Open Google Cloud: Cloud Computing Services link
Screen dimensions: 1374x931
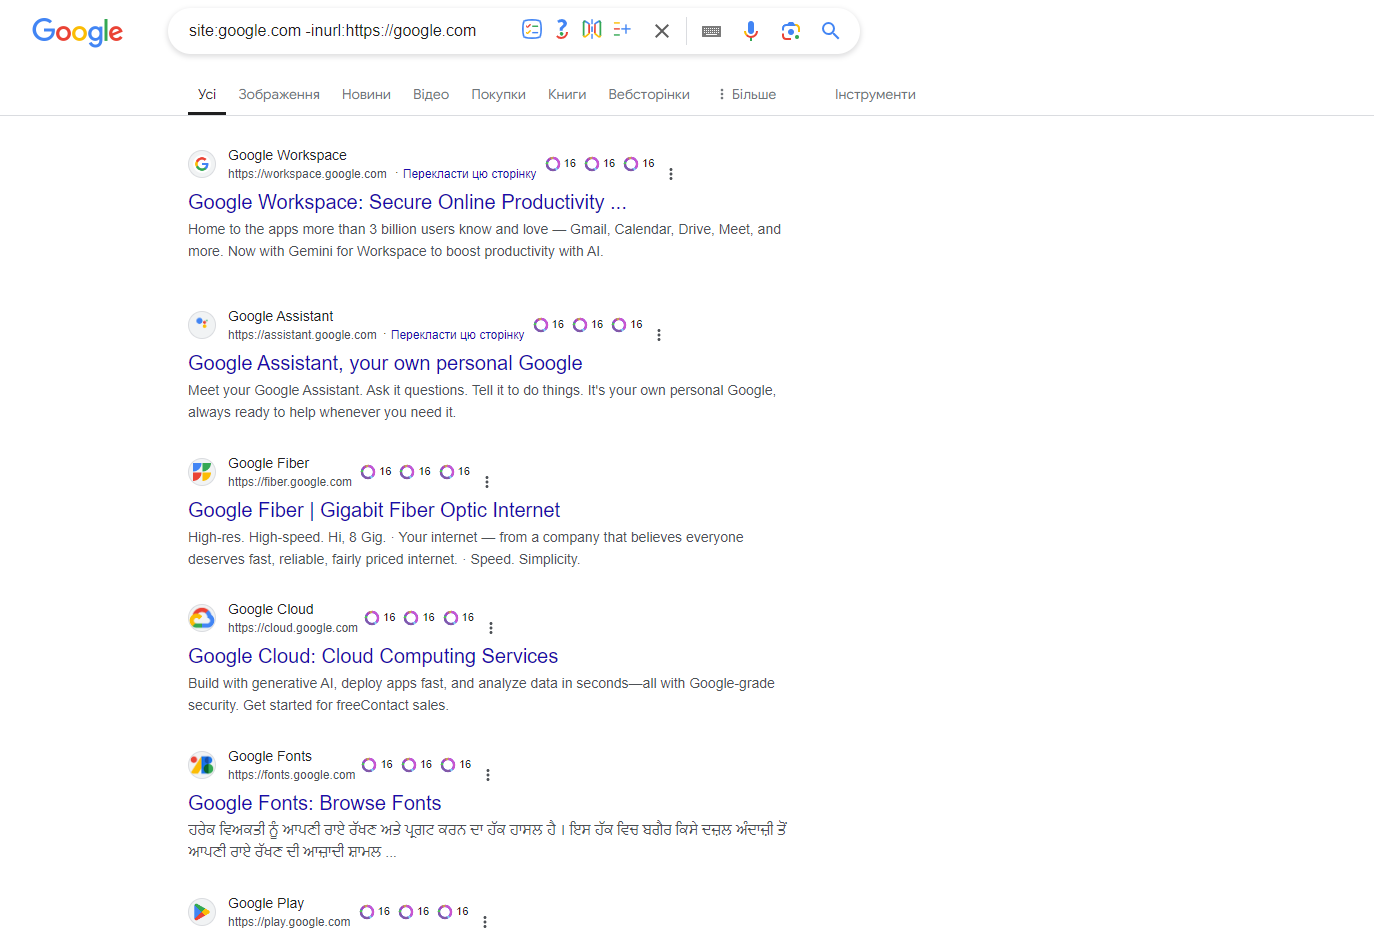pyautogui.click(x=373, y=656)
